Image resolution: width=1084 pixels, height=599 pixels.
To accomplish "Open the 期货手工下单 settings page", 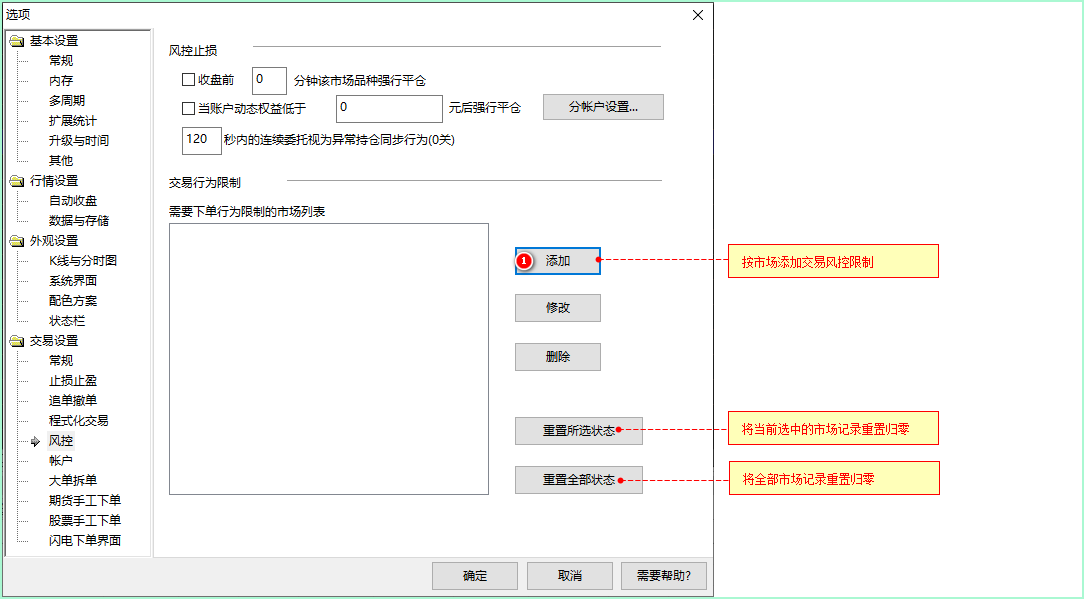I will 84,500.
